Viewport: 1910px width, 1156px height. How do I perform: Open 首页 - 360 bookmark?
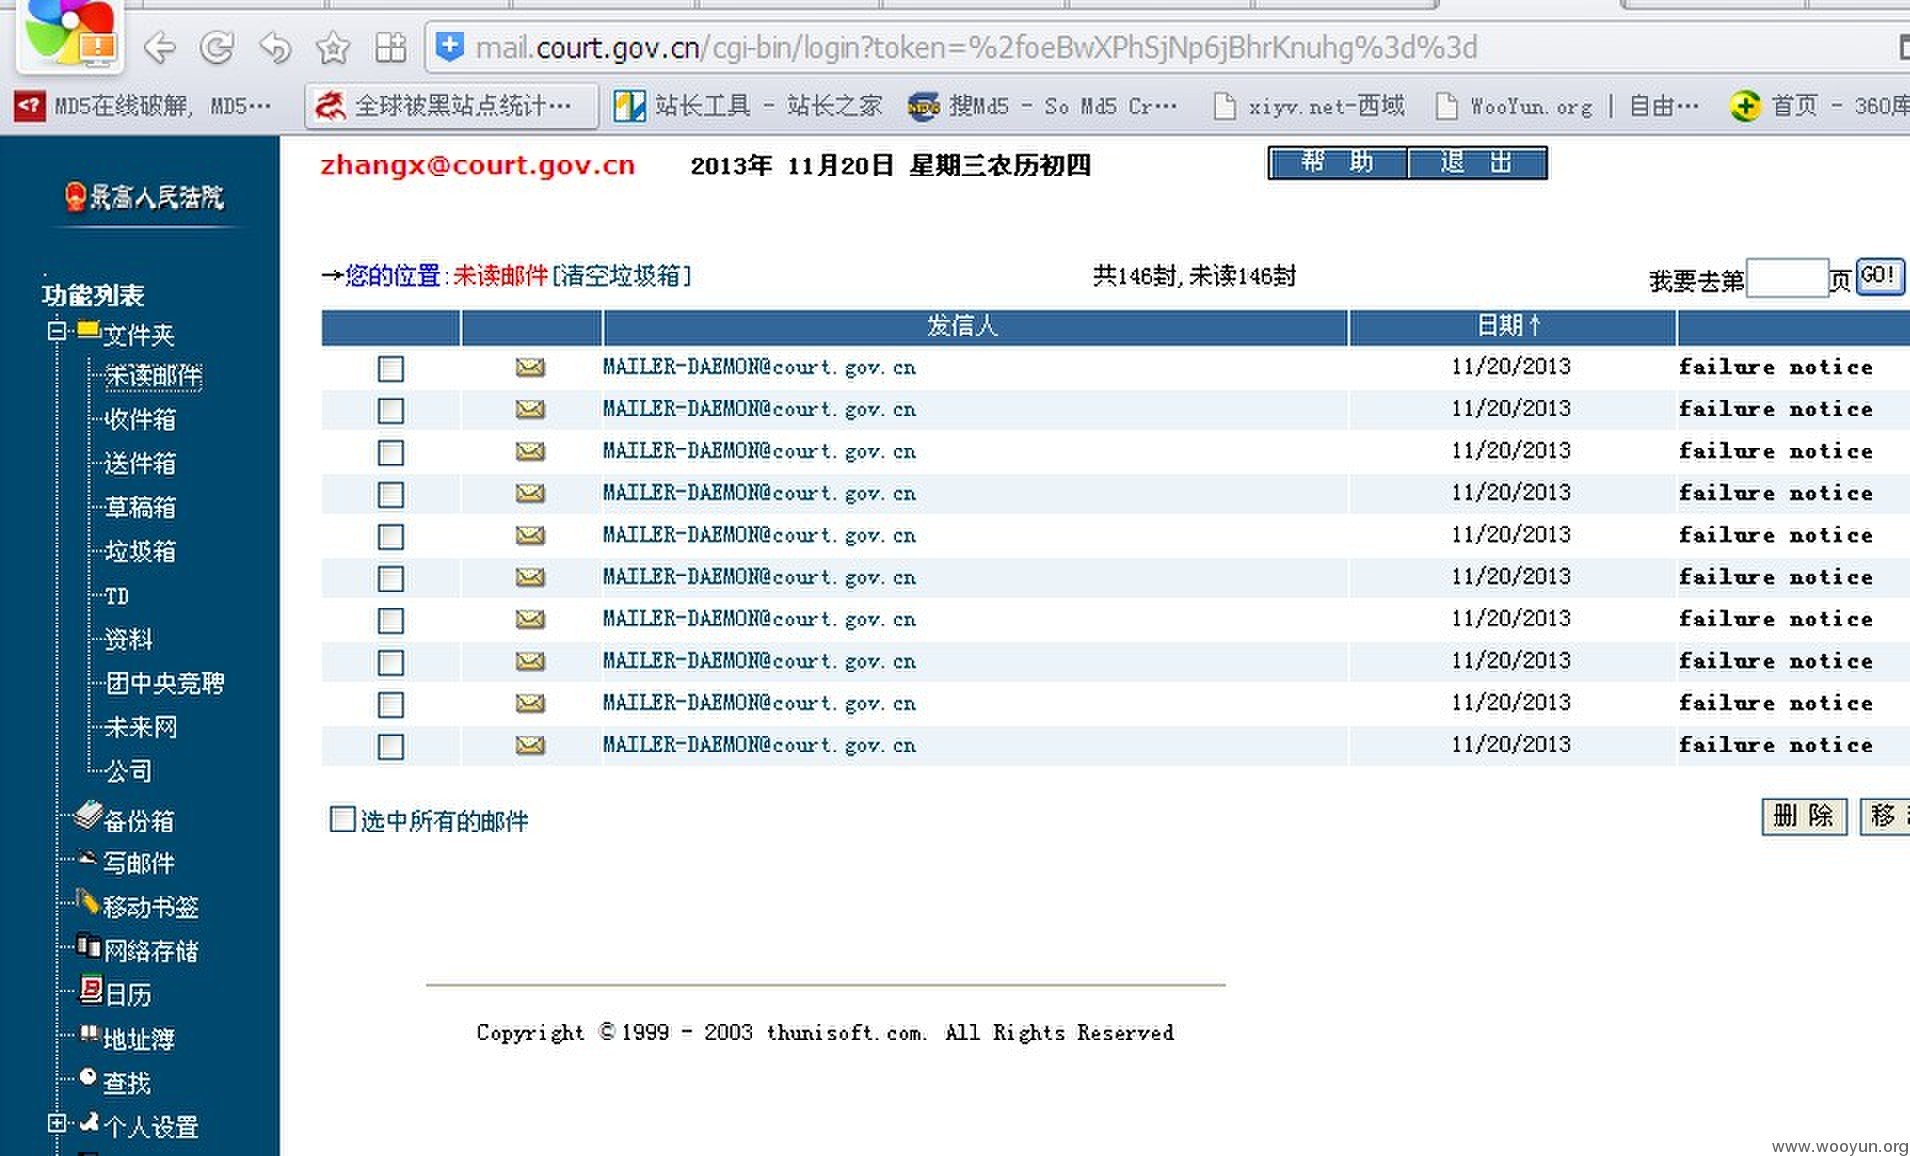1818,105
